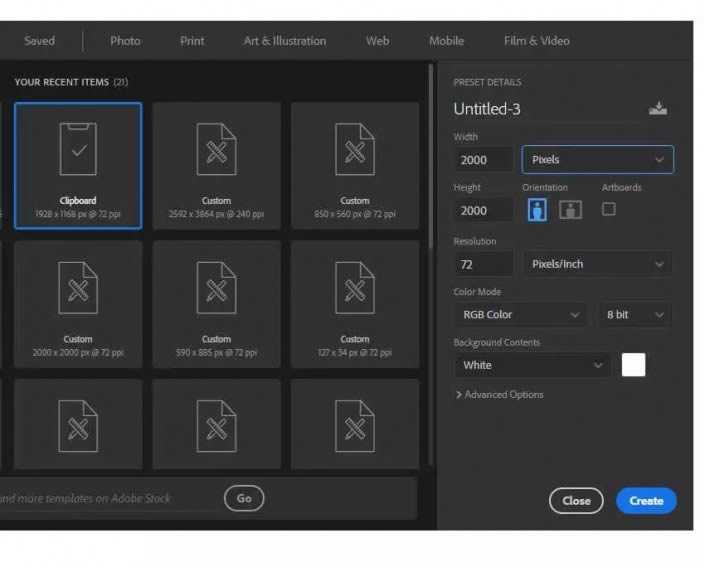Click the save document preset icon
Image resolution: width=705 pixels, height=567 pixels.
coord(657,109)
